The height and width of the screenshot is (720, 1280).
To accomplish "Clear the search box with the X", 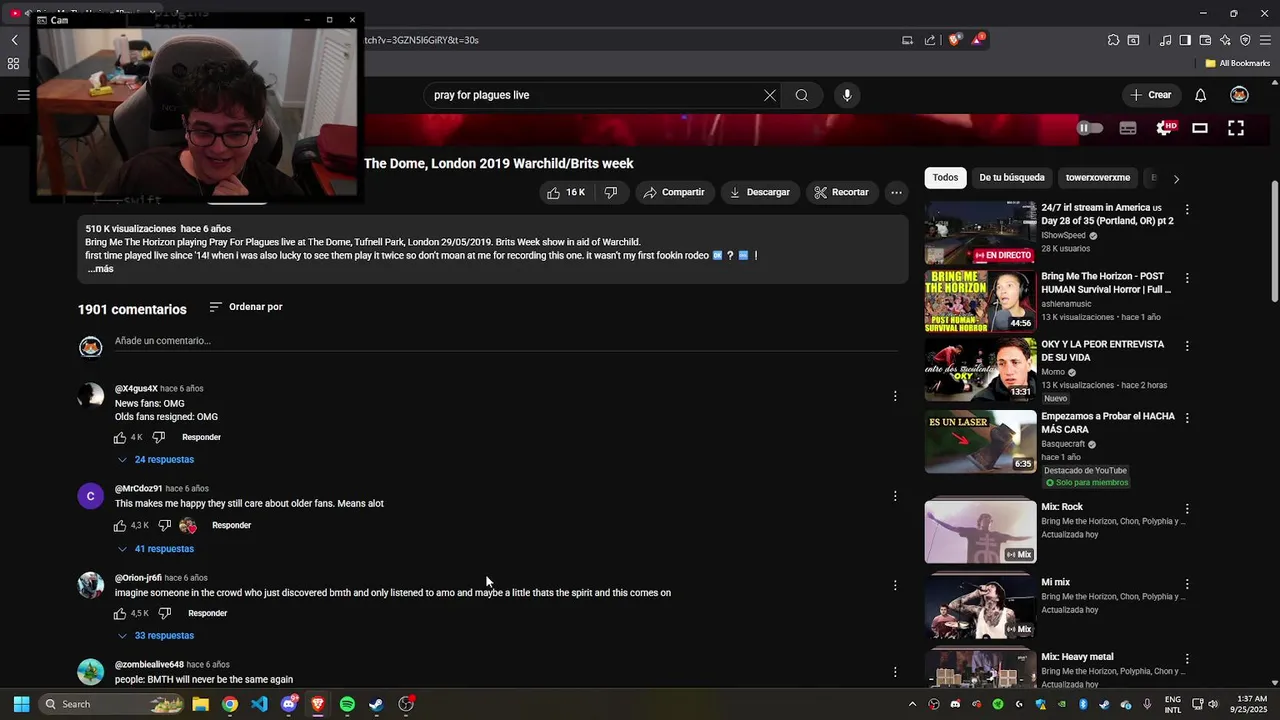I will [770, 95].
